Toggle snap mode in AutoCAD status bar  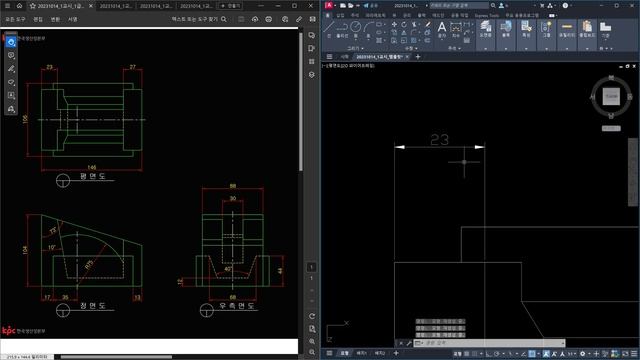coord(474,353)
